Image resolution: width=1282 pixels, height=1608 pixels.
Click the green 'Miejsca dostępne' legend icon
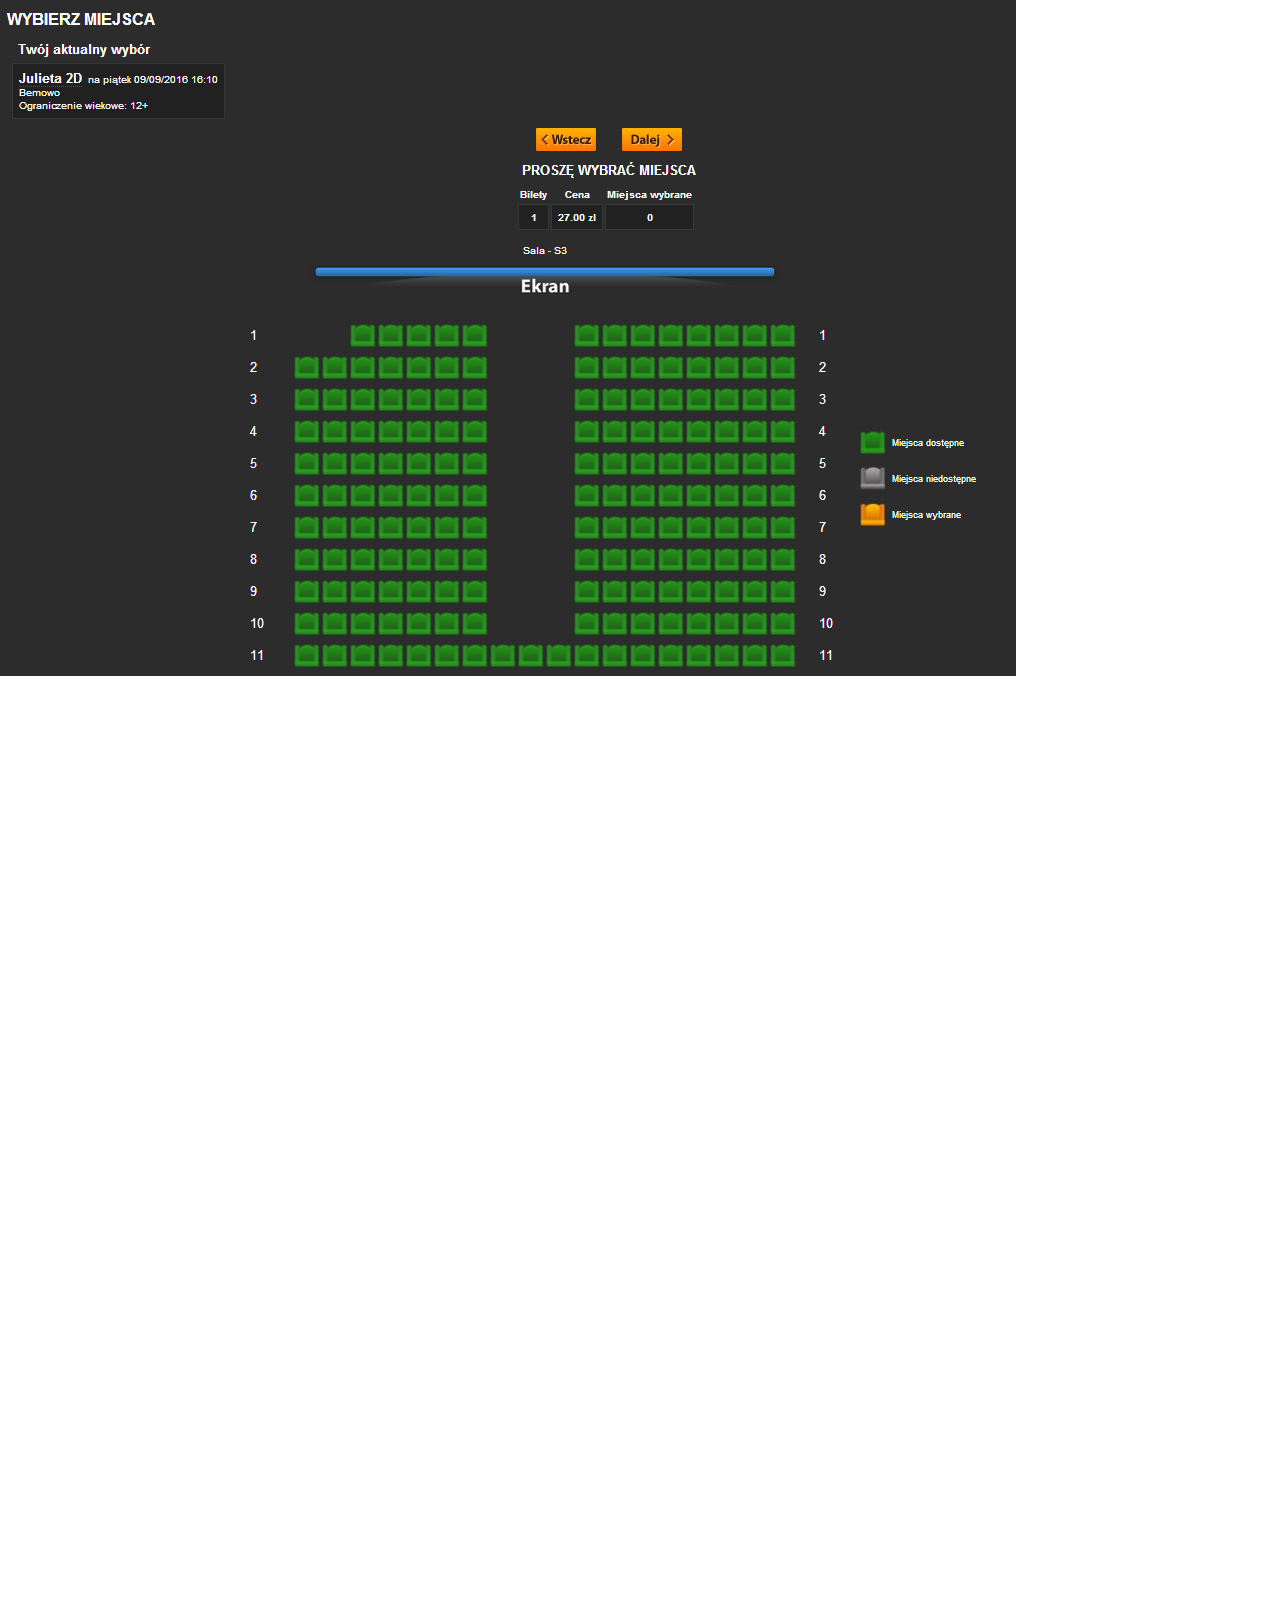coord(872,442)
